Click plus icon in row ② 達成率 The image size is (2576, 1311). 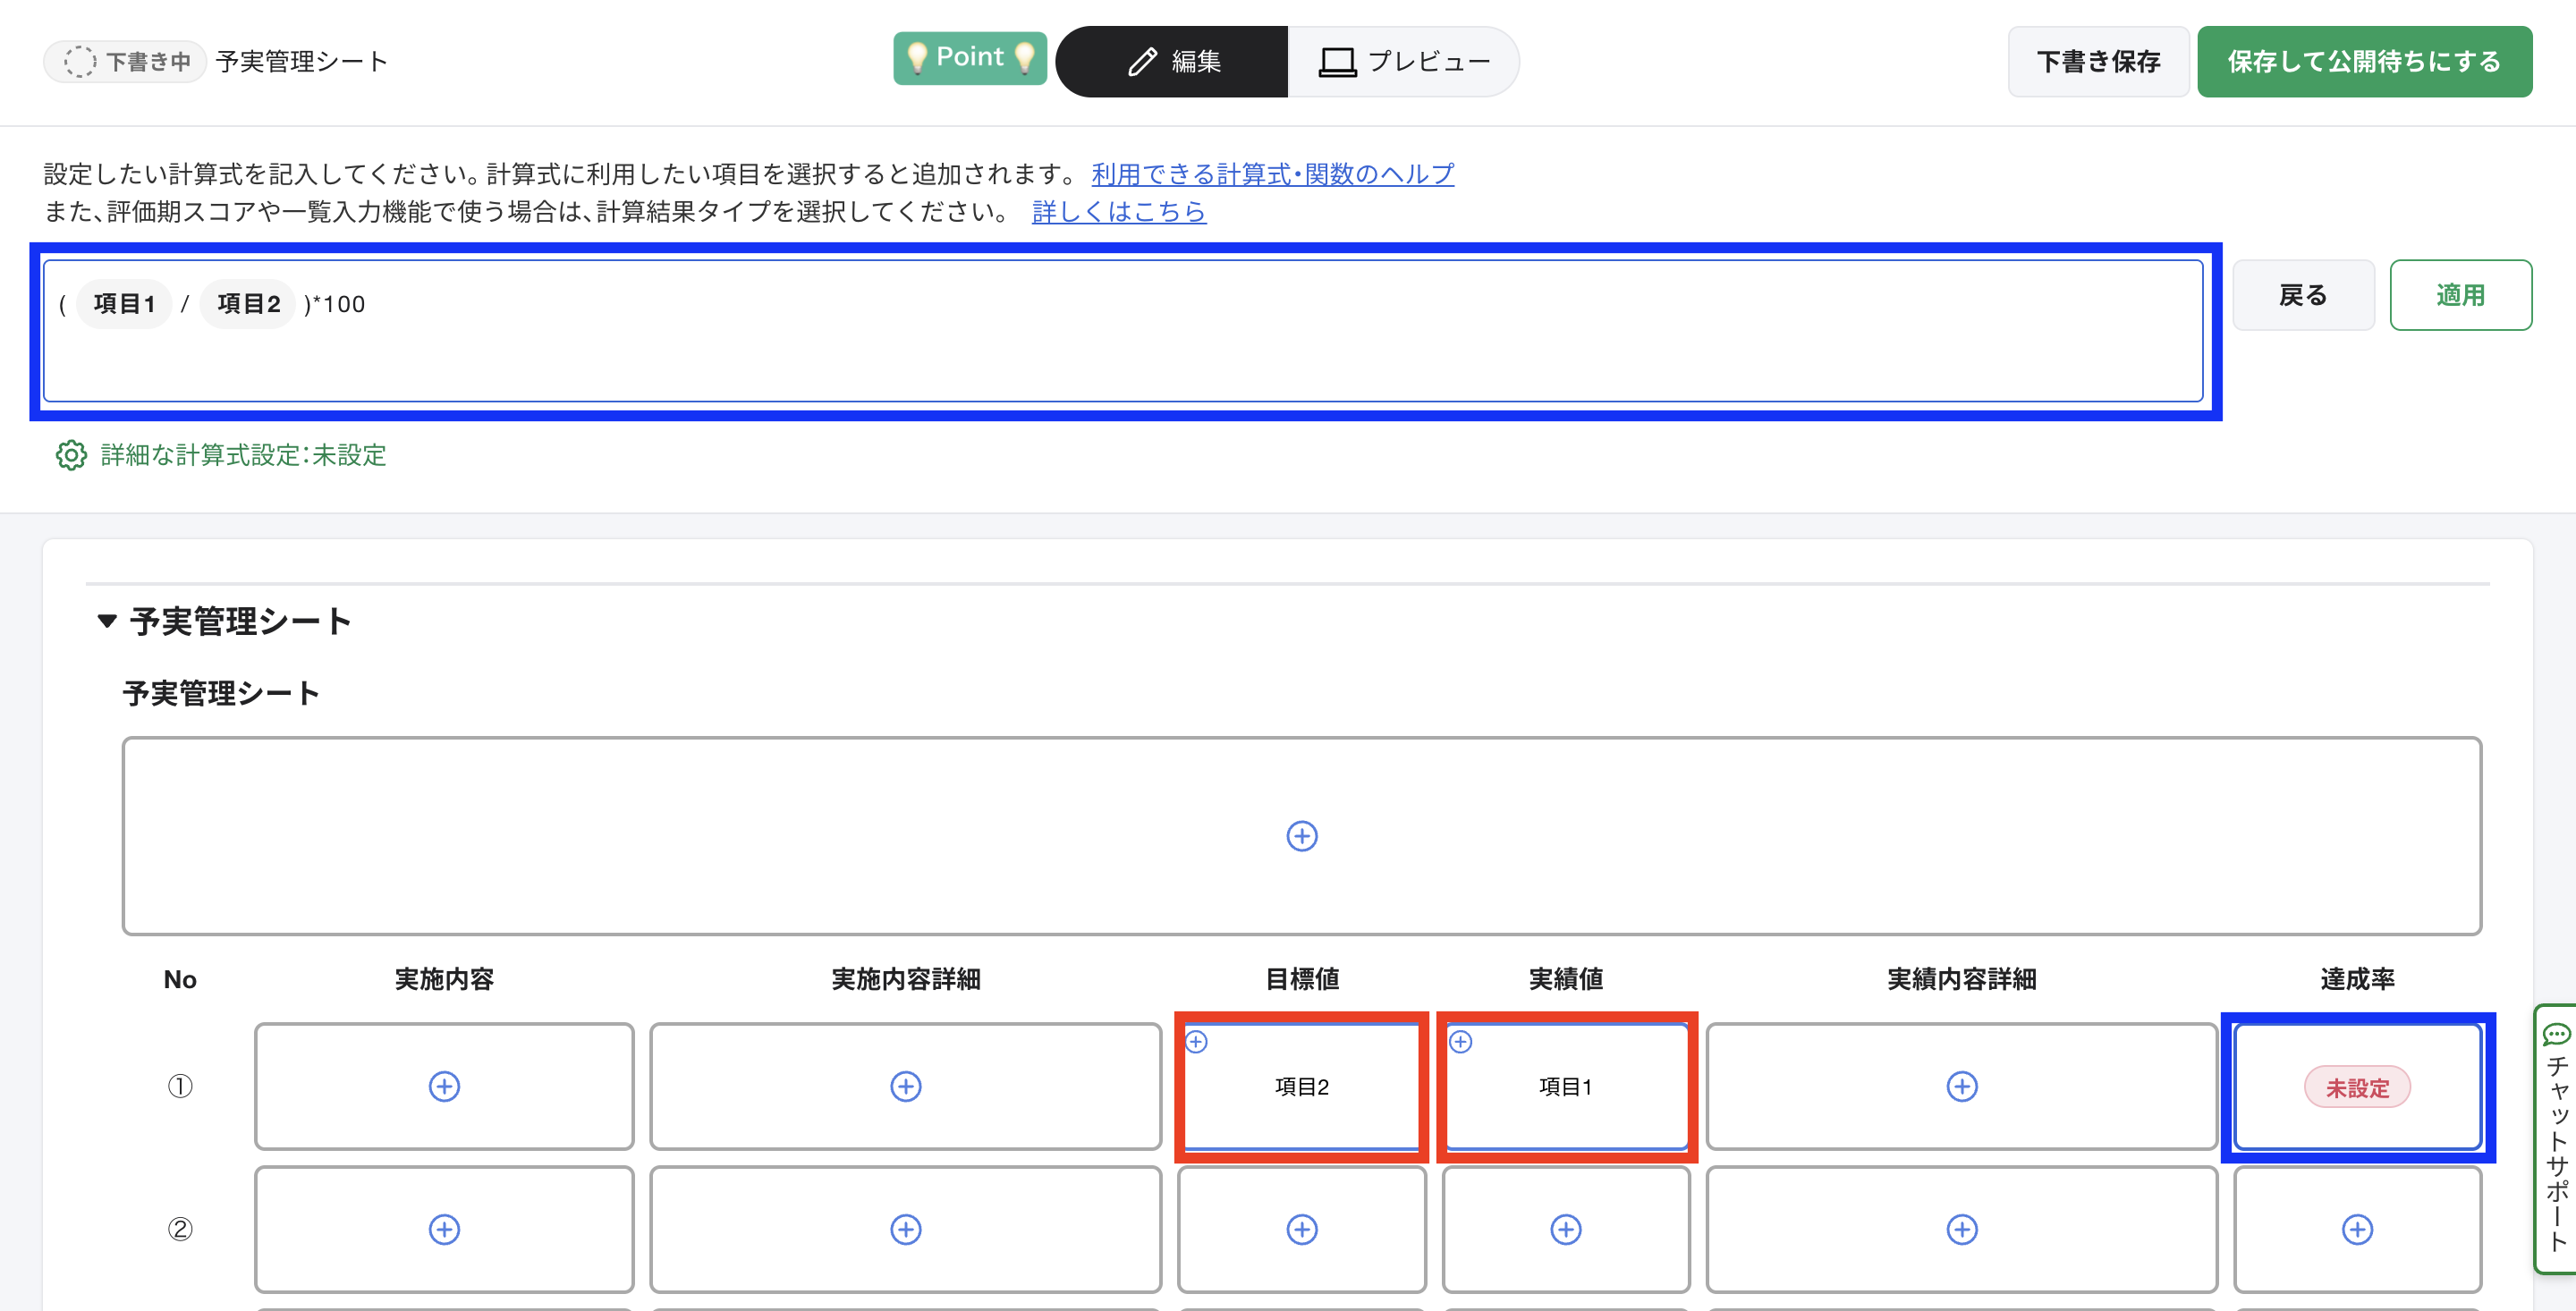[x=2357, y=1229]
